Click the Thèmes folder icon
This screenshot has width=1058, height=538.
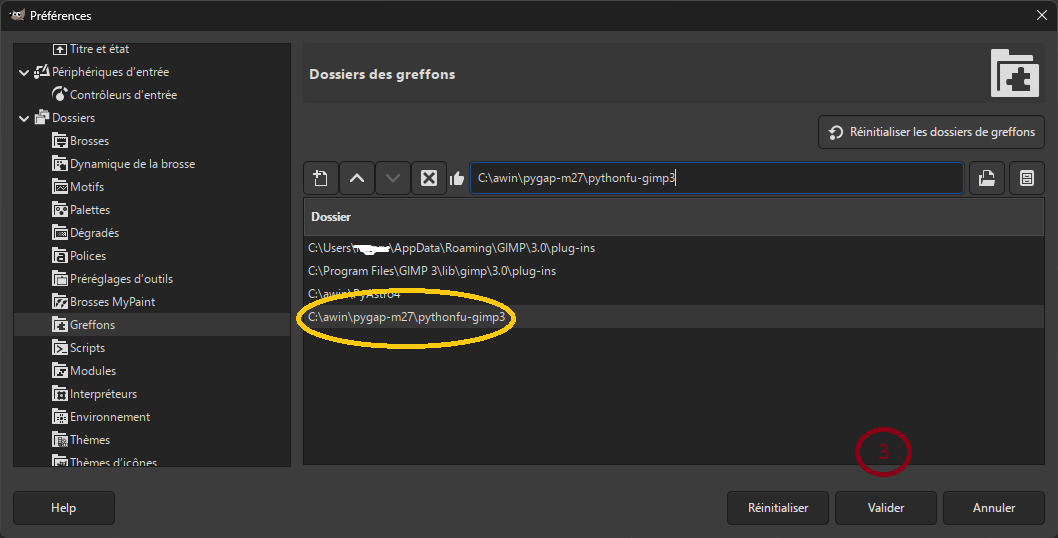pyautogui.click(x=60, y=439)
